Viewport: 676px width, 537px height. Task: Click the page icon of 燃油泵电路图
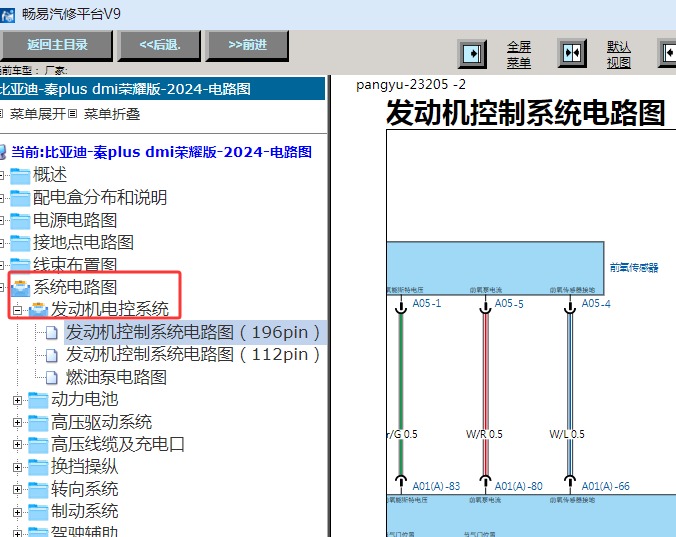(52, 378)
